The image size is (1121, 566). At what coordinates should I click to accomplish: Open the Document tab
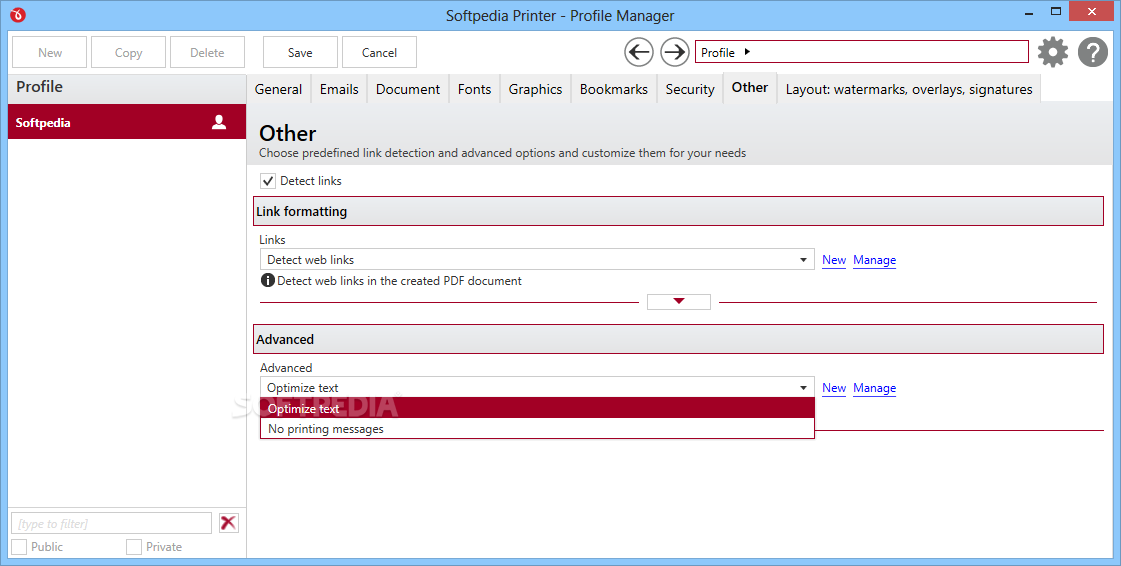pyautogui.click(x=408, y=89)
